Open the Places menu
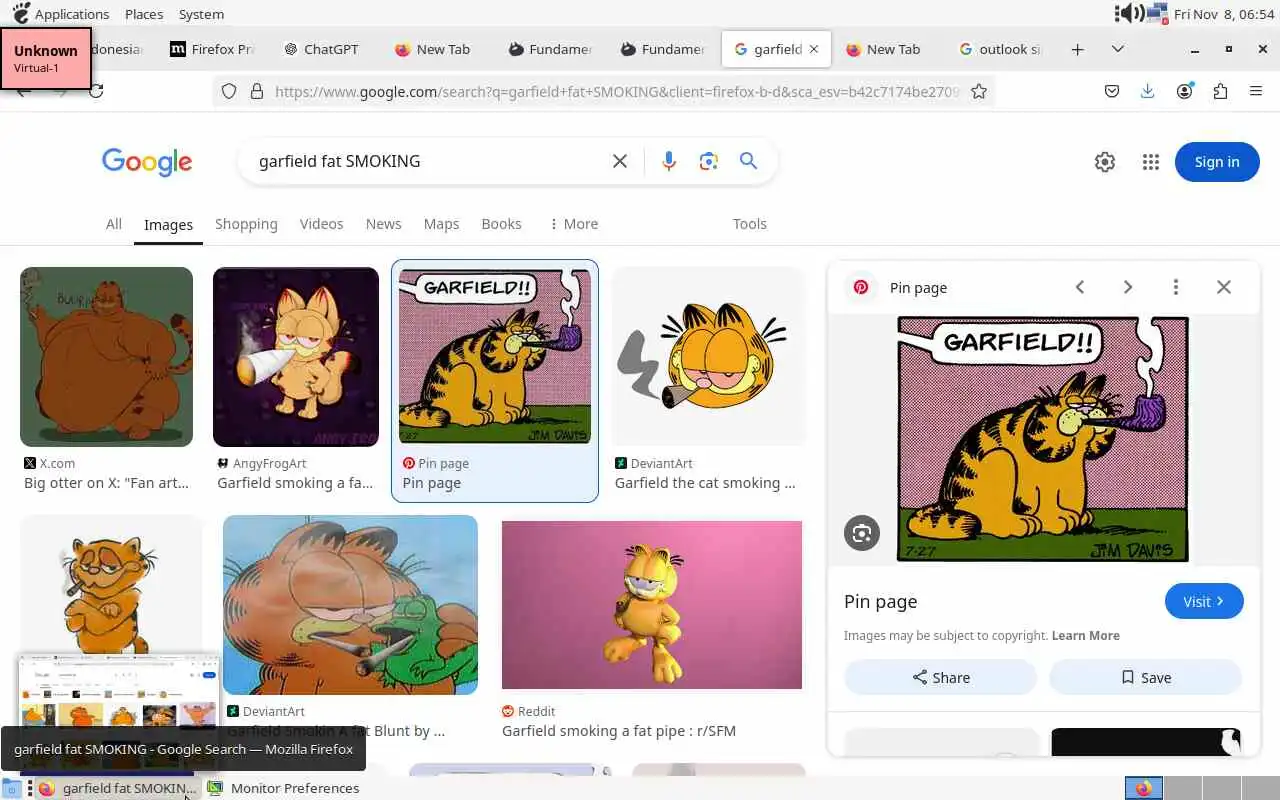The image size is (1280, 800). [144, 14]
